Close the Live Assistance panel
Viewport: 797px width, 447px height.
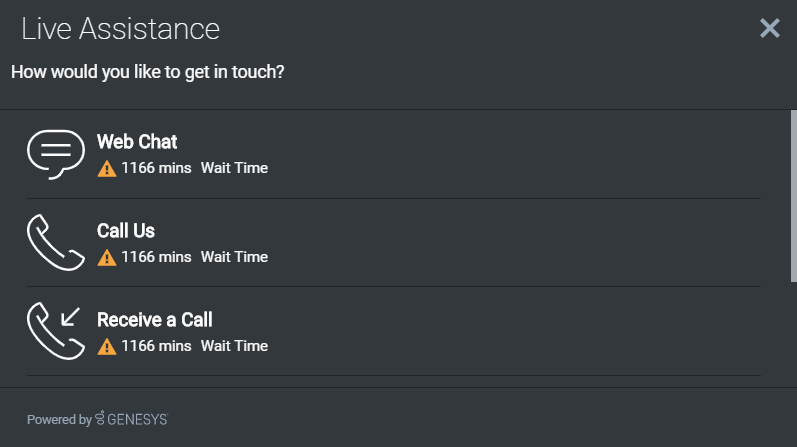(x=769, y=28)
